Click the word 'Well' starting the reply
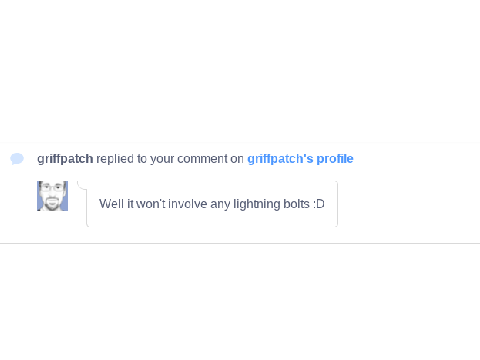 pos(111,204)
